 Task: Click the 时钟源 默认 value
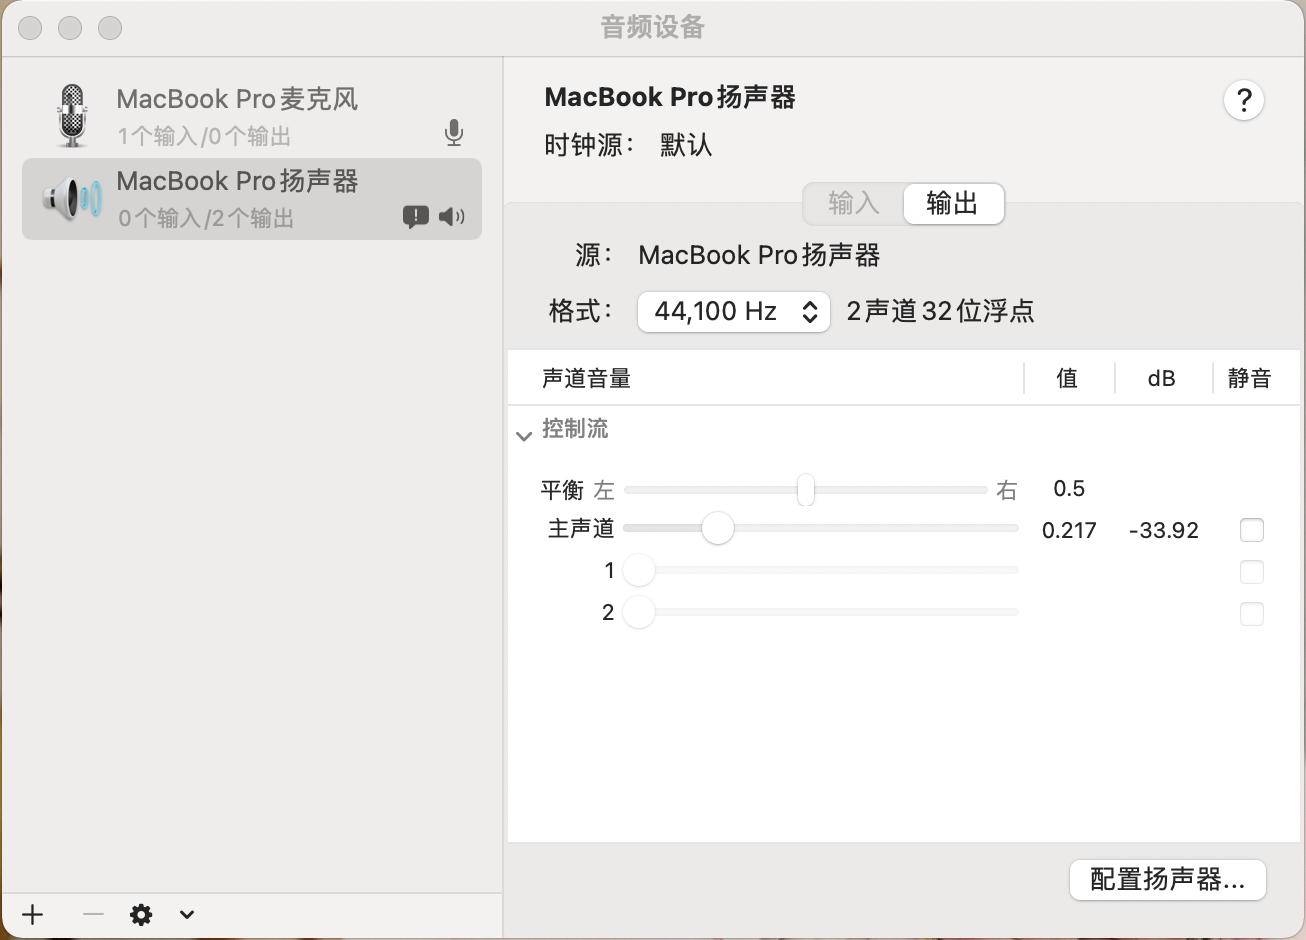[x=686, y=146]
